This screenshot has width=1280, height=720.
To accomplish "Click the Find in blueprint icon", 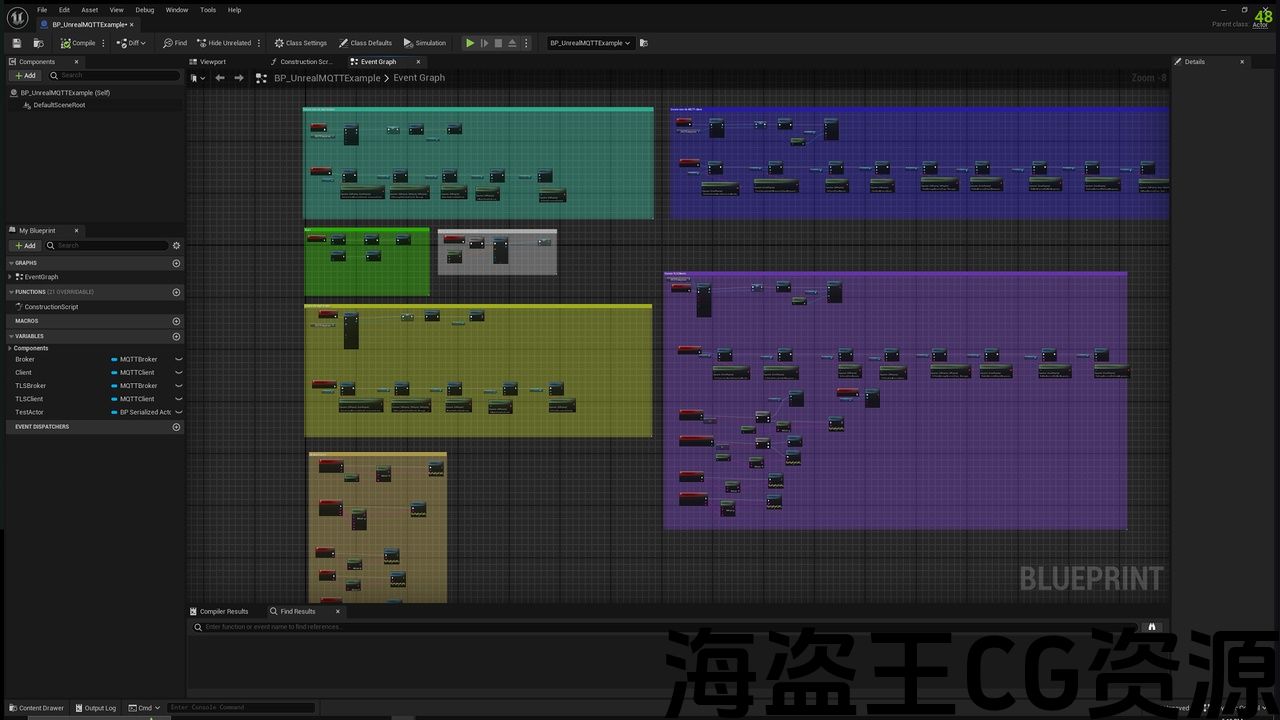I will click(x=175, y=43).
